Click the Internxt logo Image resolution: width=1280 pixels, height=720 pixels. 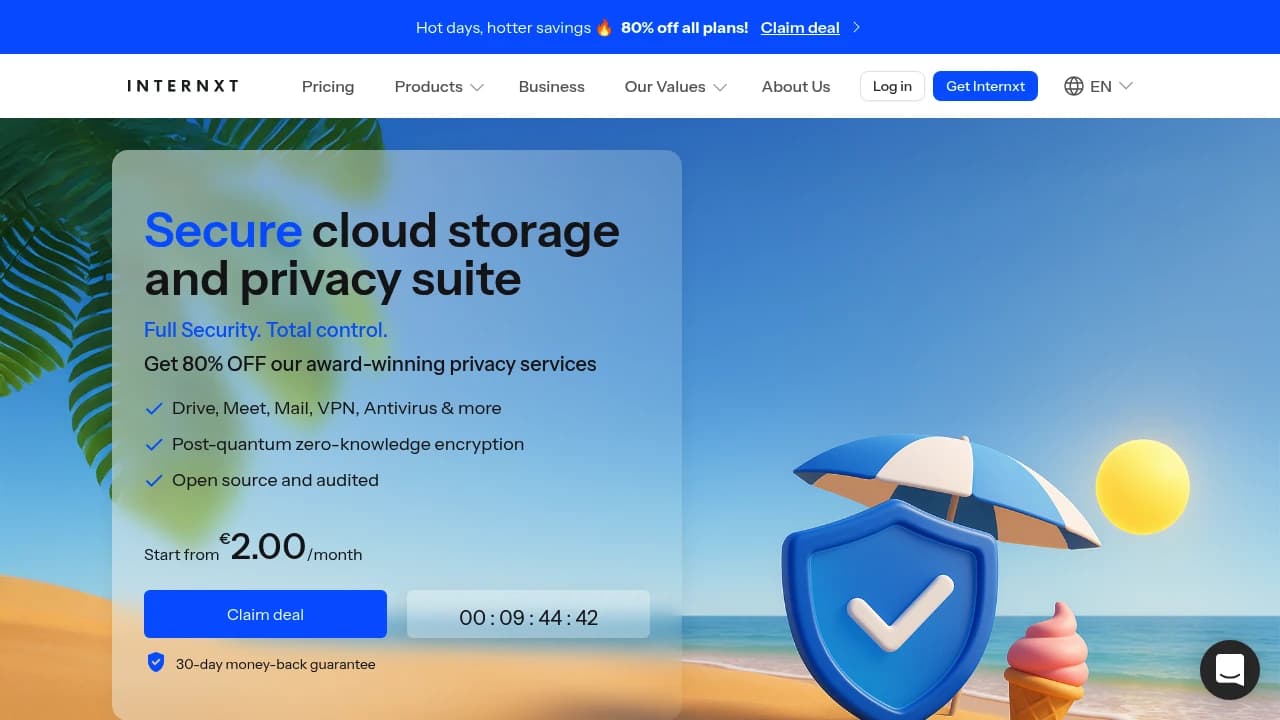tap(183, 86)
